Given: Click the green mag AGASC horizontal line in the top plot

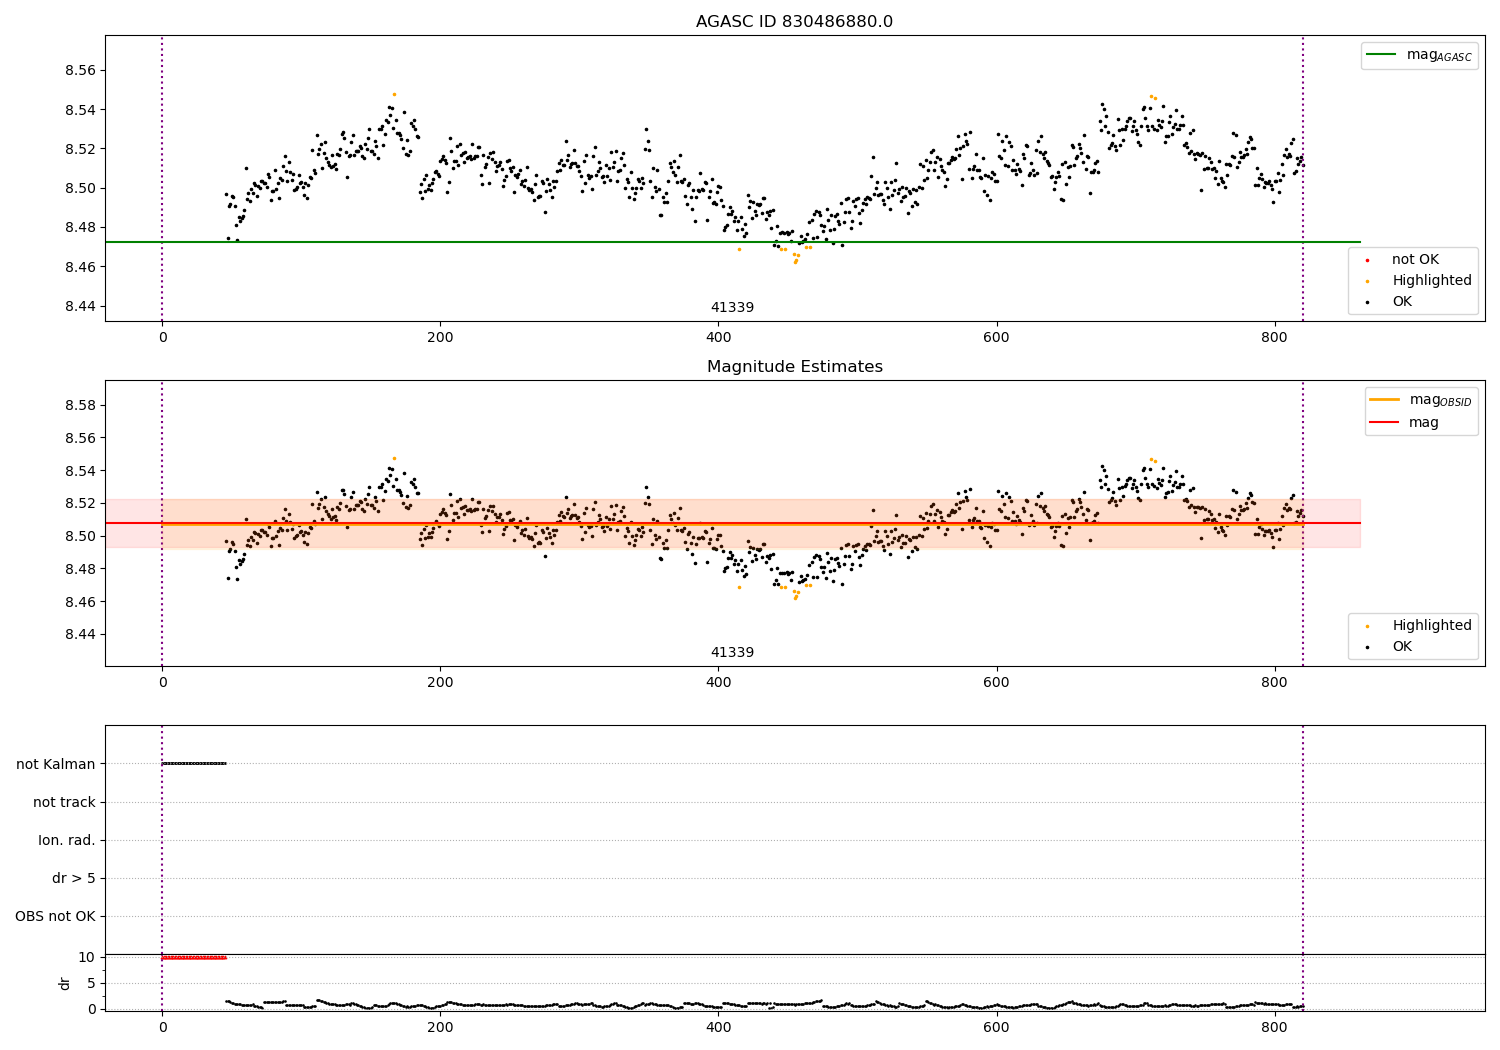Looking at the screenshot, I should coord(732,242).
